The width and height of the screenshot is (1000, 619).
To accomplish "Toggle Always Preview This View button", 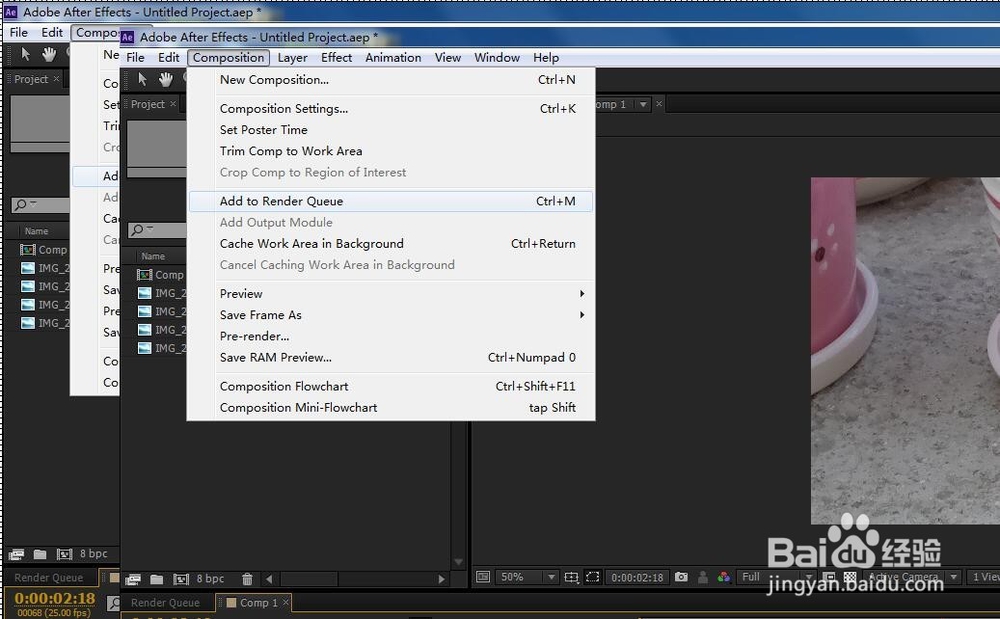I will [483, 577].
